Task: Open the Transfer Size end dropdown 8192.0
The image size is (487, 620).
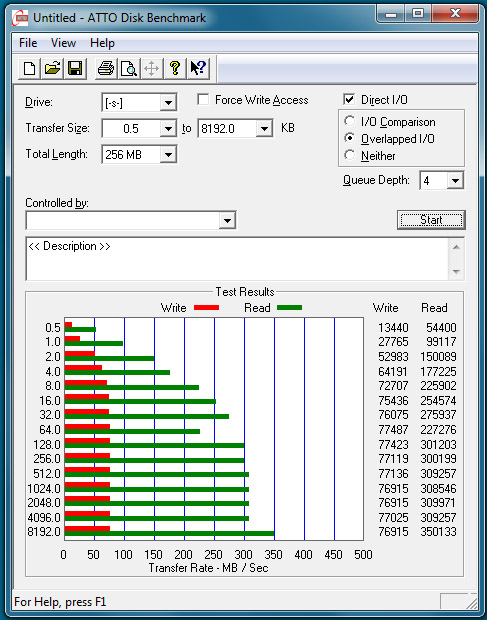Action: pyautogui.click(x=264, y=129)
